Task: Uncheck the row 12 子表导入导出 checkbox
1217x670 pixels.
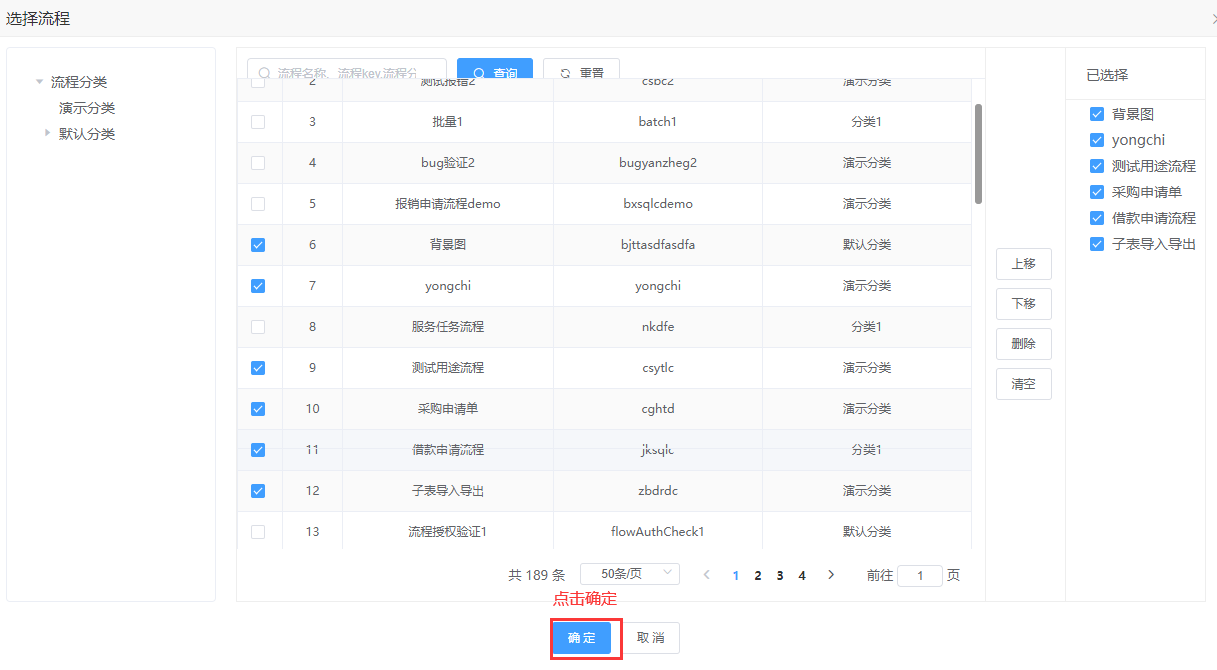Action: pyautogui.click(x=258, y=491)
